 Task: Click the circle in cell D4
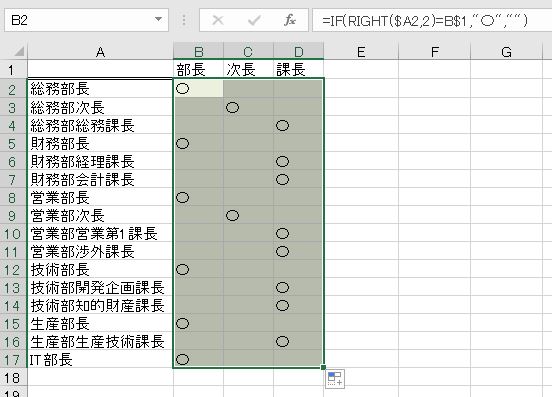click(282, 125)
